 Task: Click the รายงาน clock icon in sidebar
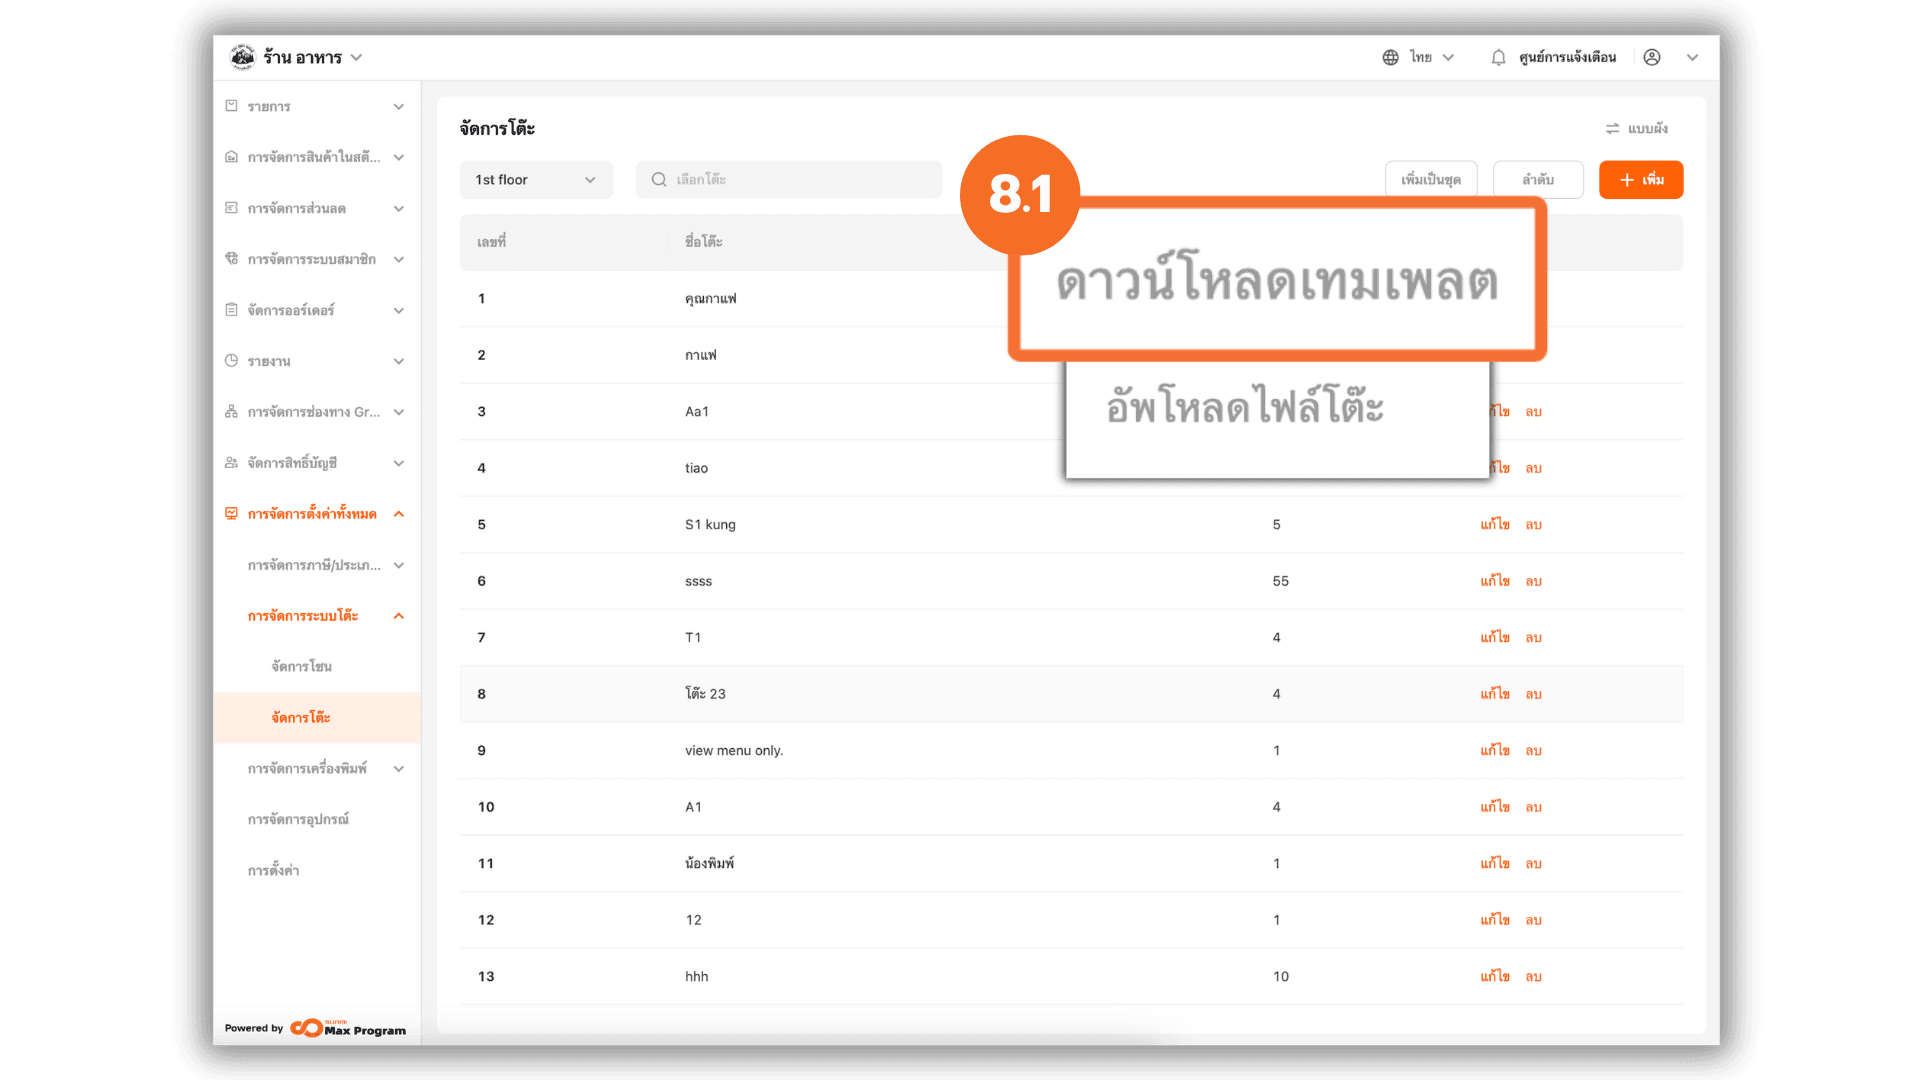(231, 361)
